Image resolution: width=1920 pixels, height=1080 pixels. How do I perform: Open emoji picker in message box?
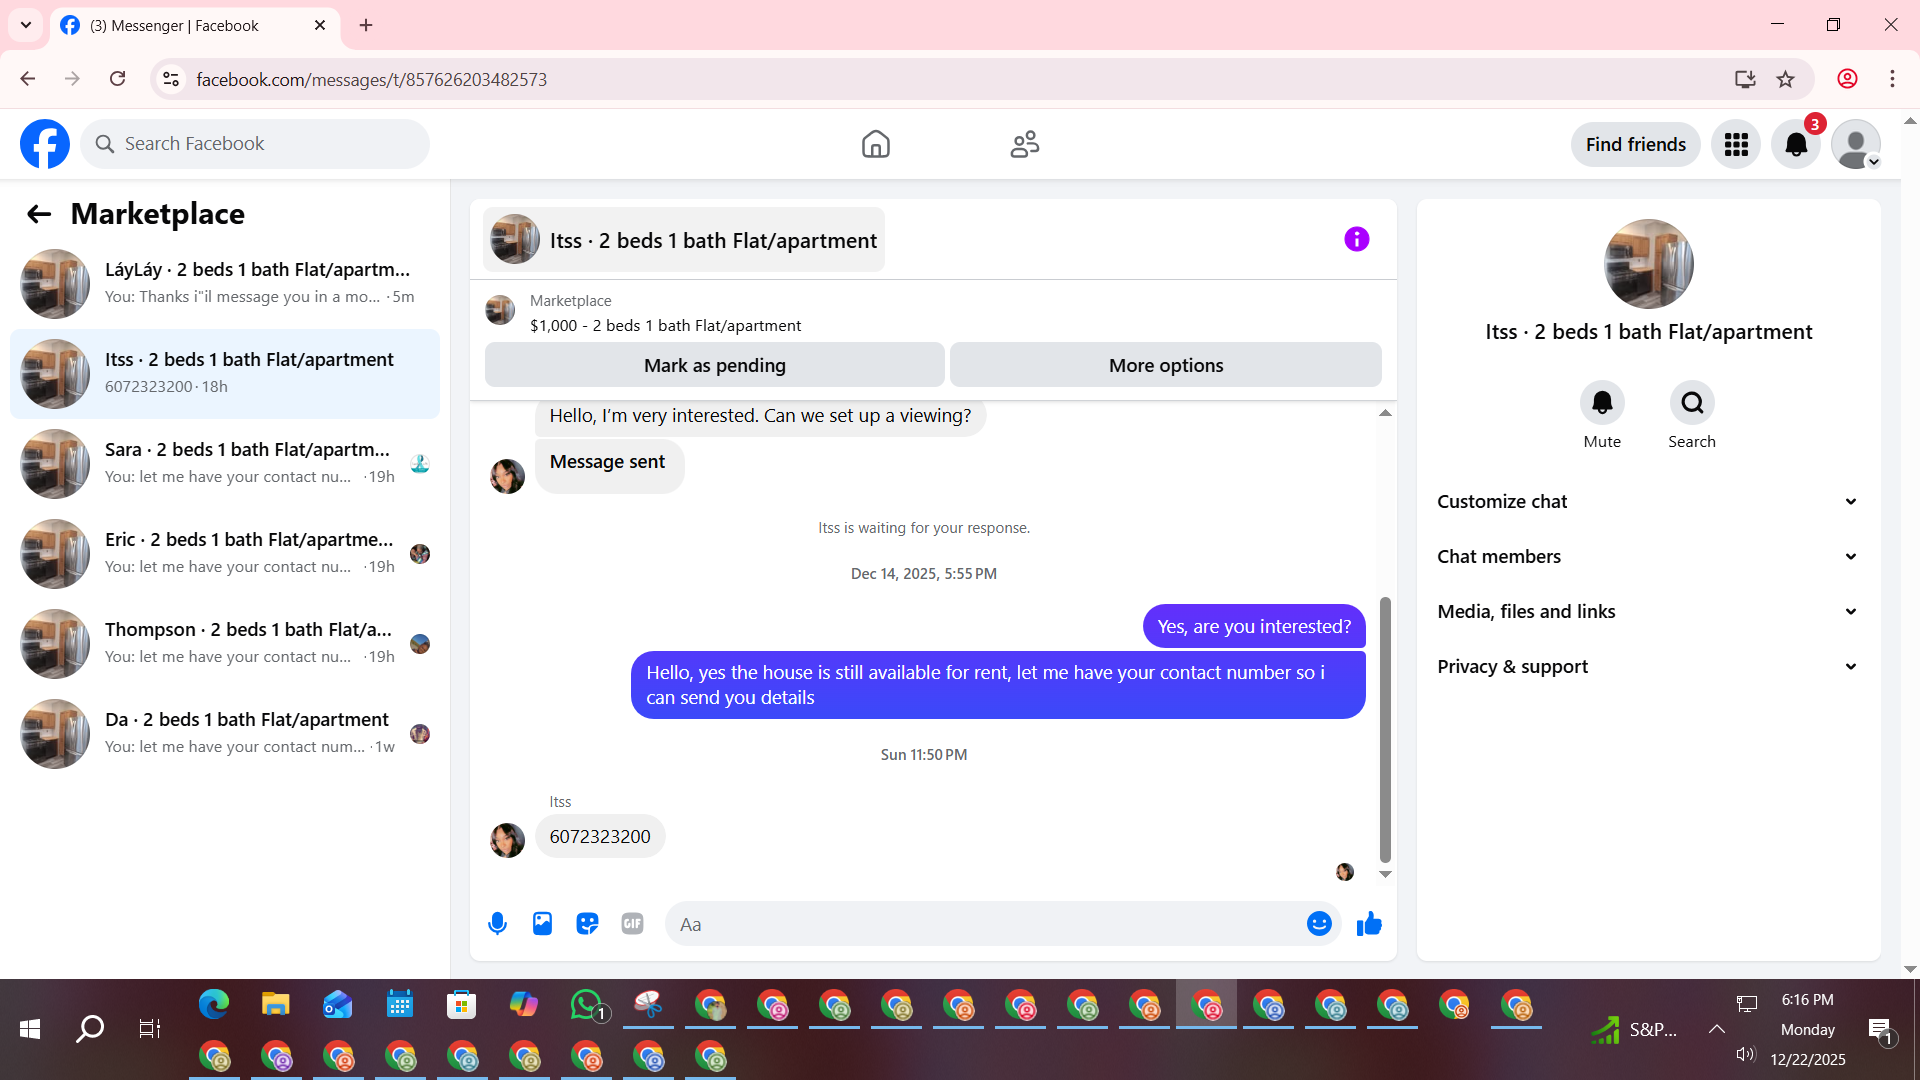(1319, 924)
